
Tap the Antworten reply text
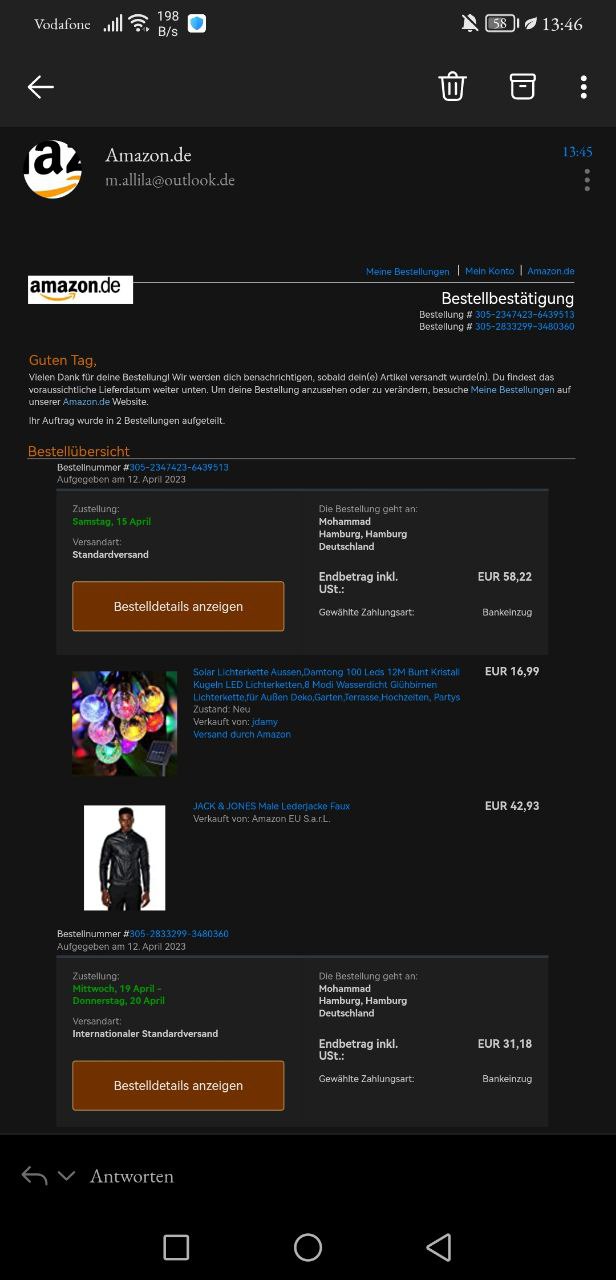(132, 1176)
